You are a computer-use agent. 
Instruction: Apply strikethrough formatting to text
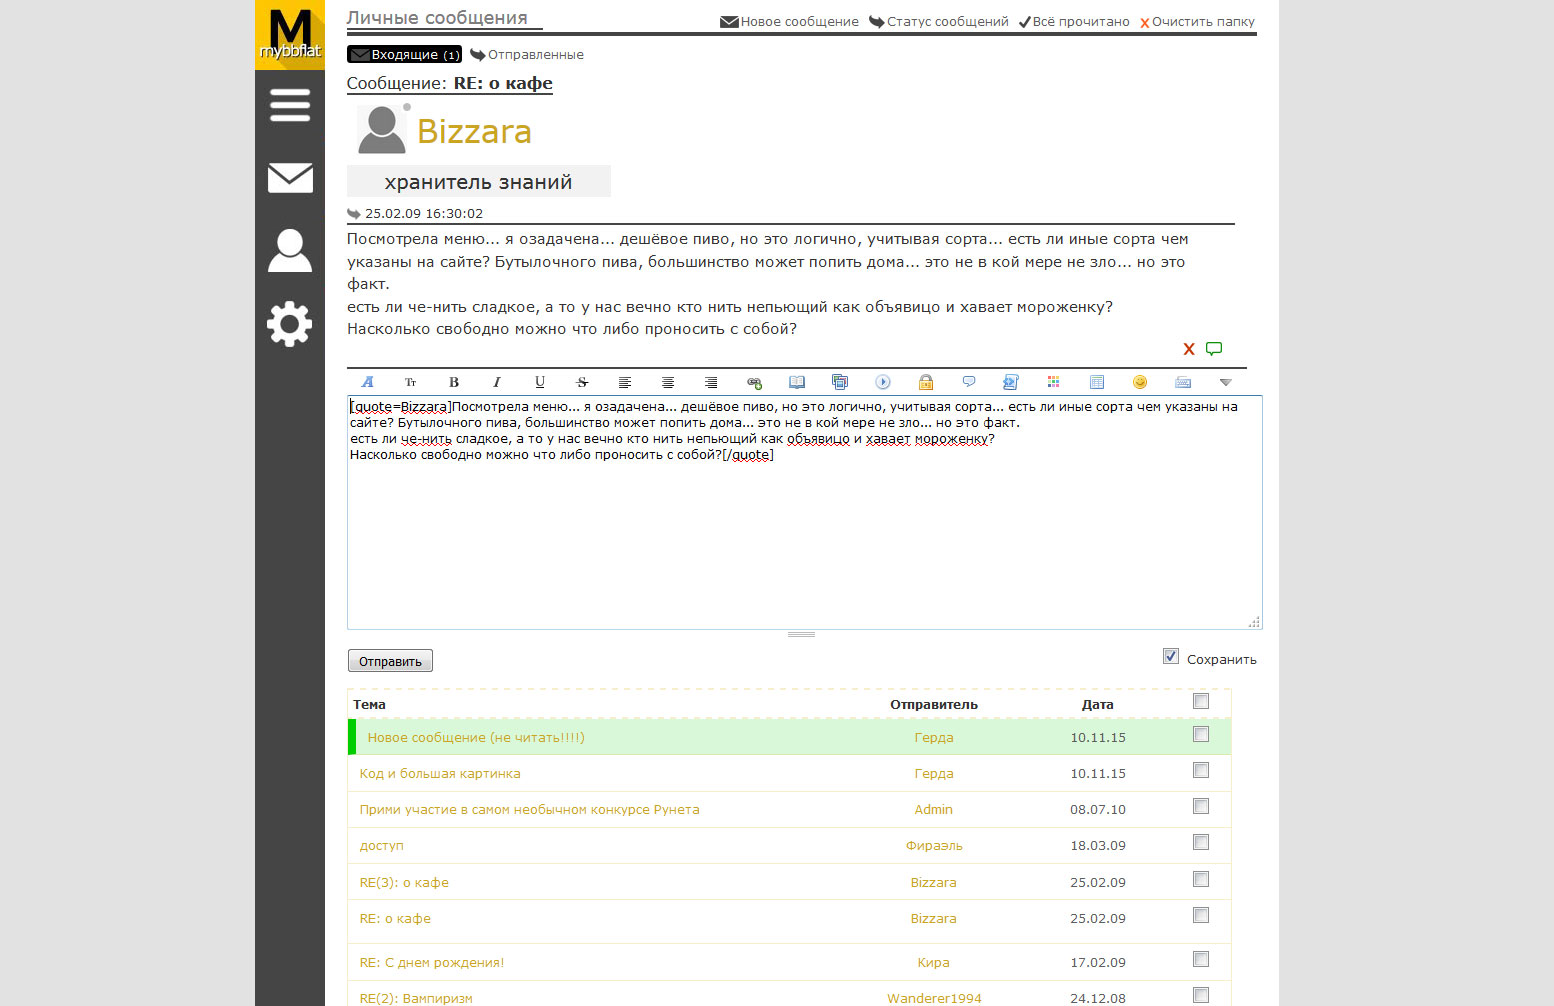tap(583, 382)
